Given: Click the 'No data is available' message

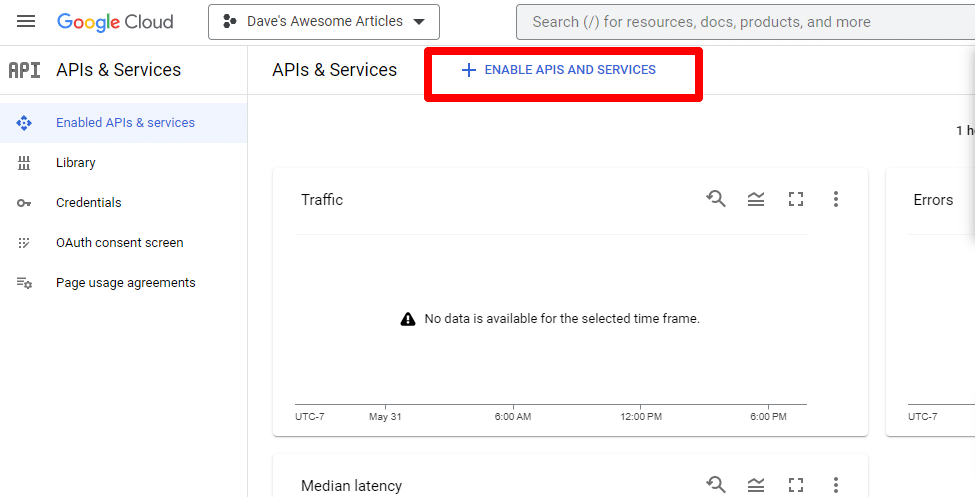Looking at the screenshot, I should pyautogui.click(x=562, y=318).
